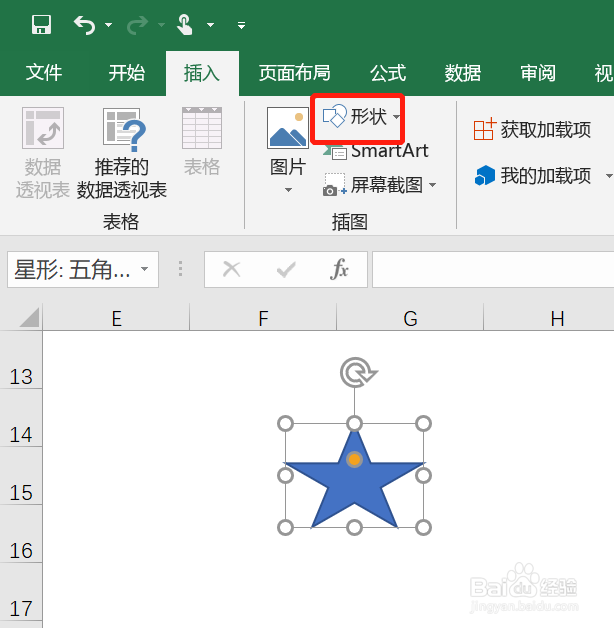Switch to the 开始 ribbon tab
This screenshot has width=614, height=628.
point(127,73)
